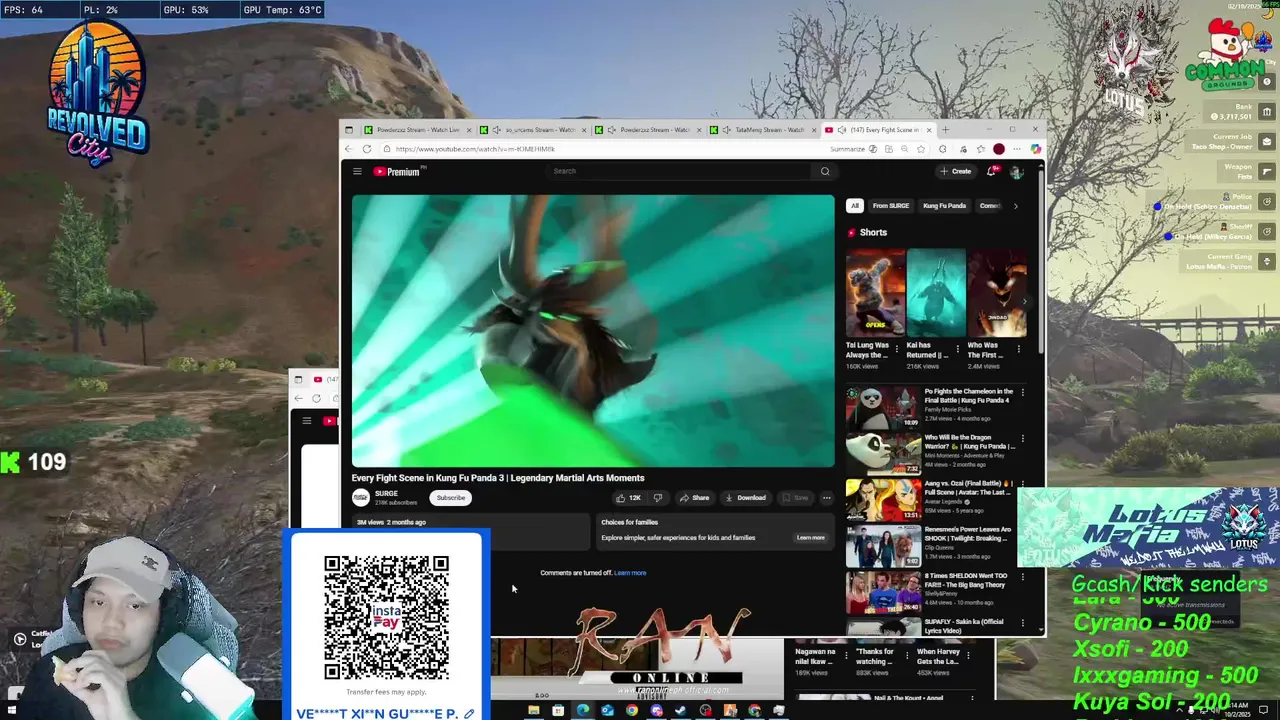1280x720 pixels.
Task: Click Summarize in the address bar
Action: (x=853, y=149)
